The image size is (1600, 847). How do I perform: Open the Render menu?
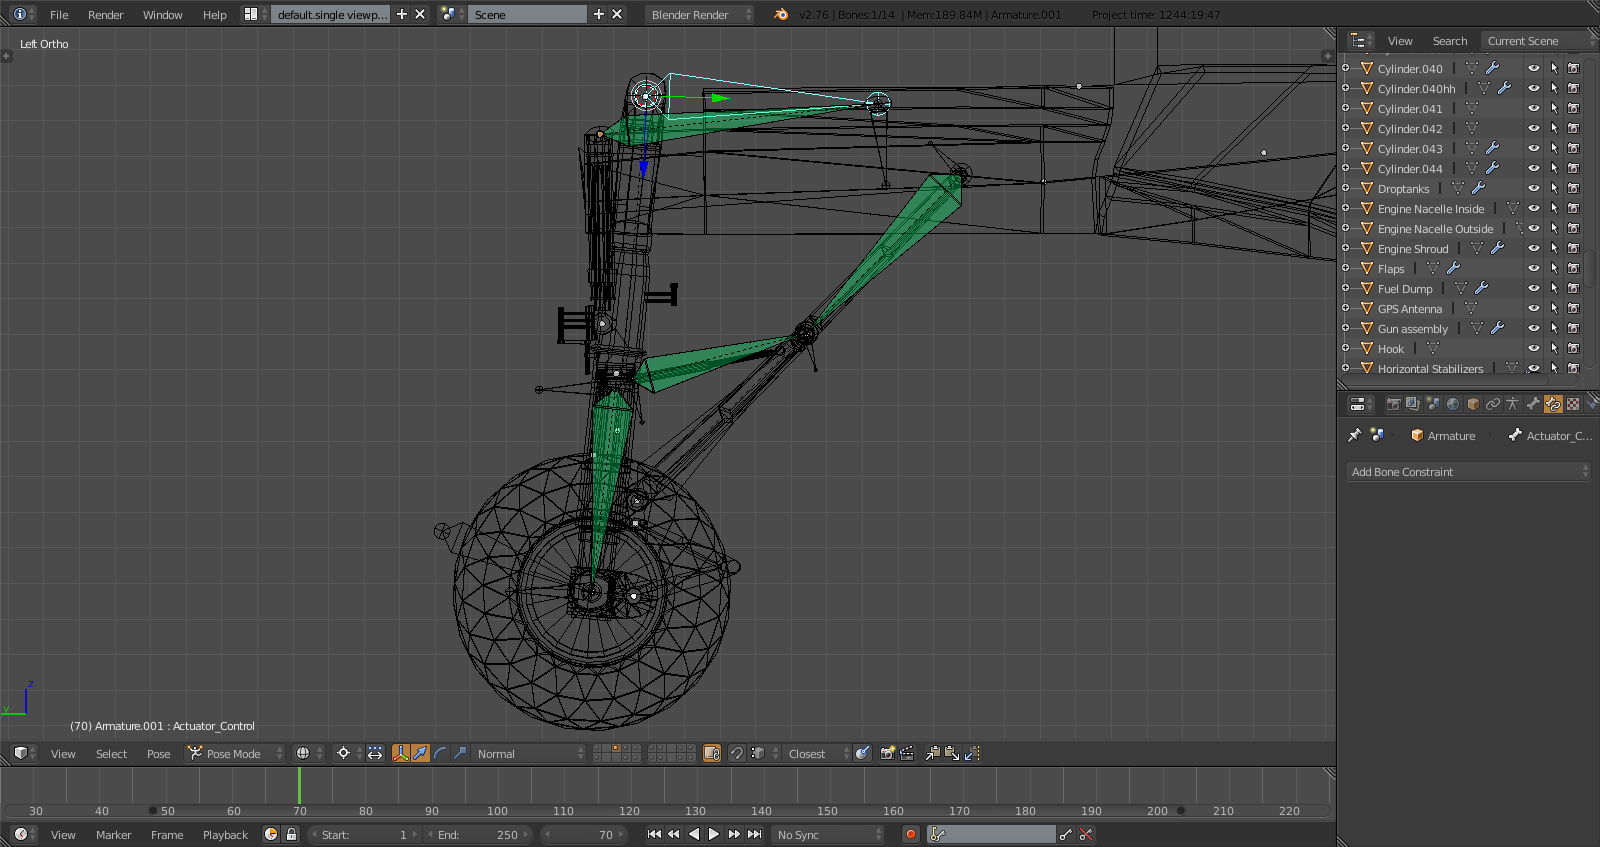(x=105, y=14)
